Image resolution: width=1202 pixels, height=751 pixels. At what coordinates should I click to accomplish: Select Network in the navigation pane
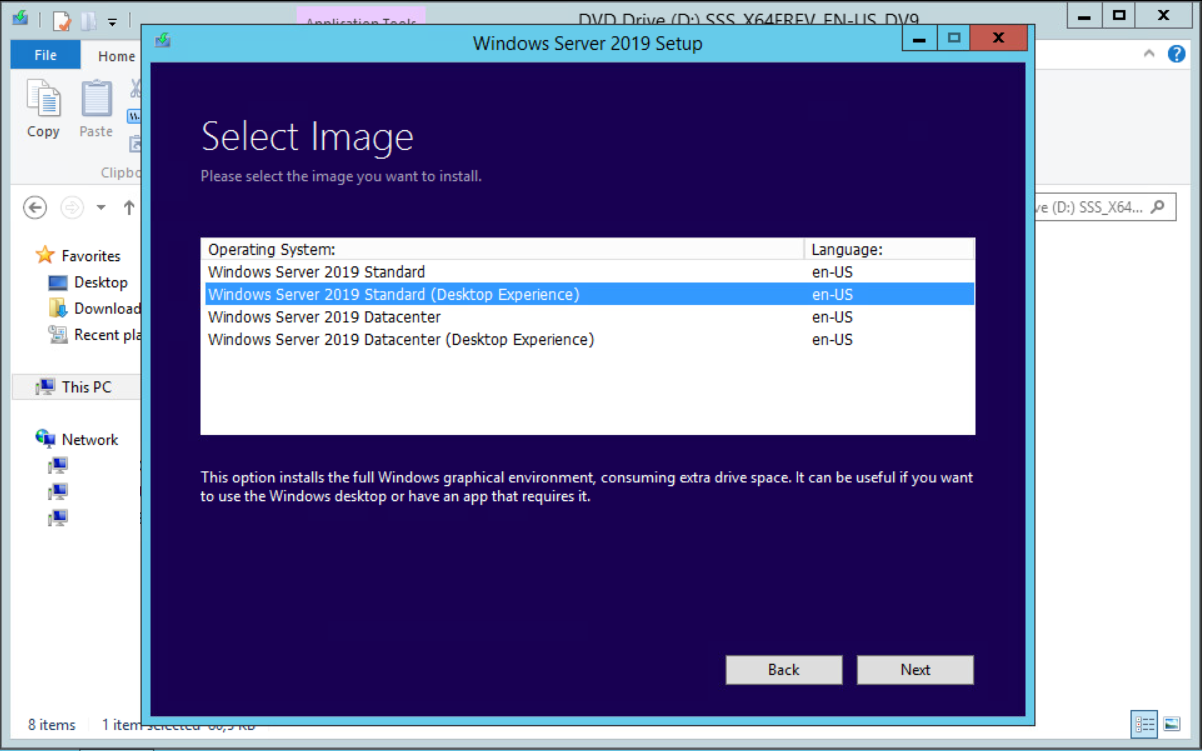90,439
